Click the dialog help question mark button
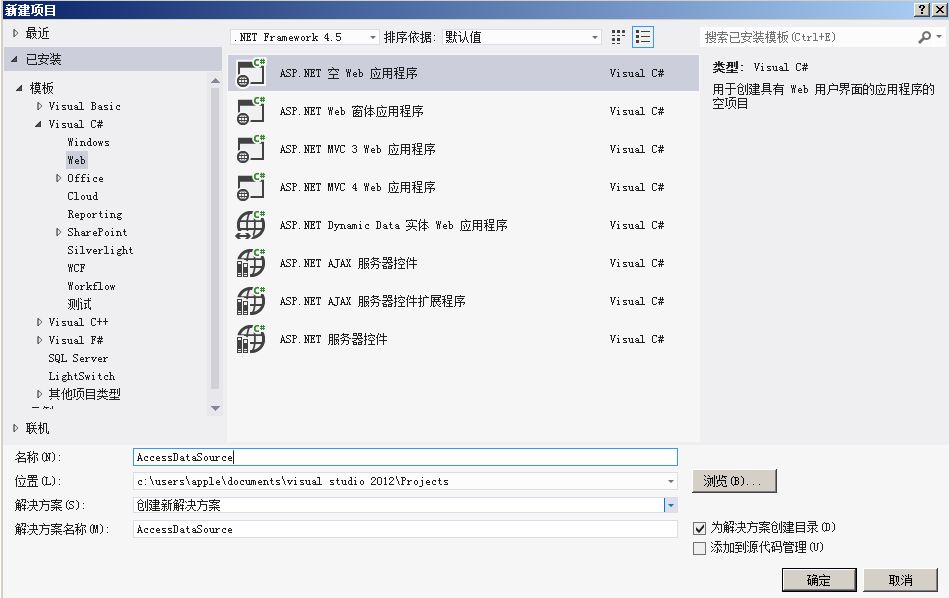This screenshot has height=598, width=949. click(x=922, y=10)
